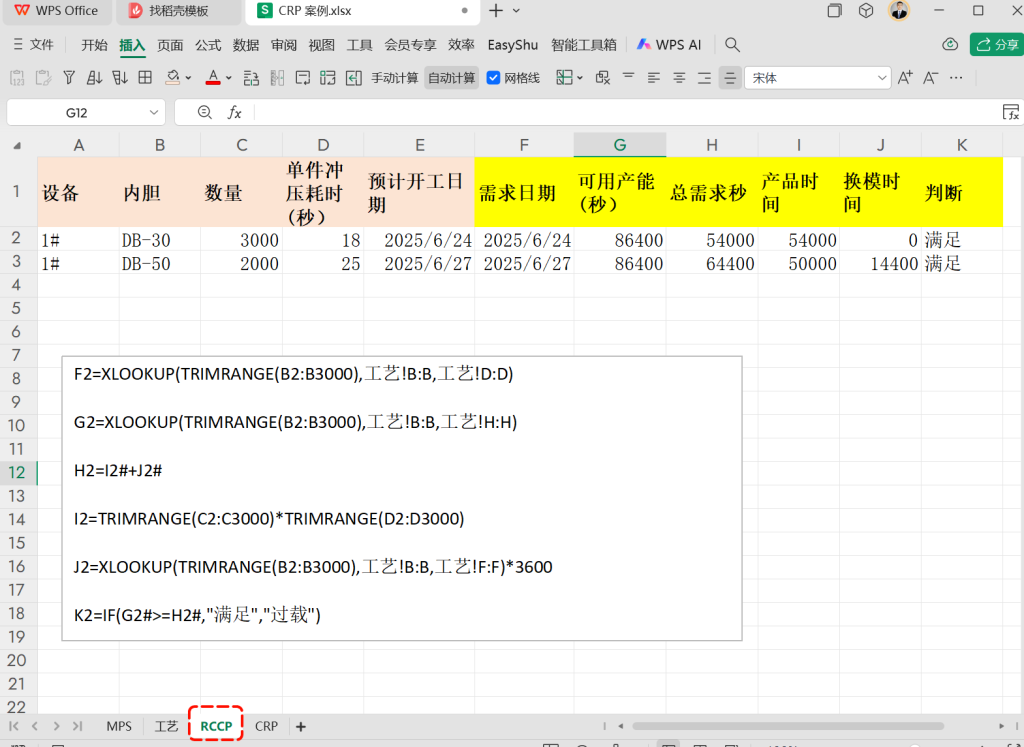Add a new sheet with plus button

[300, 726]
